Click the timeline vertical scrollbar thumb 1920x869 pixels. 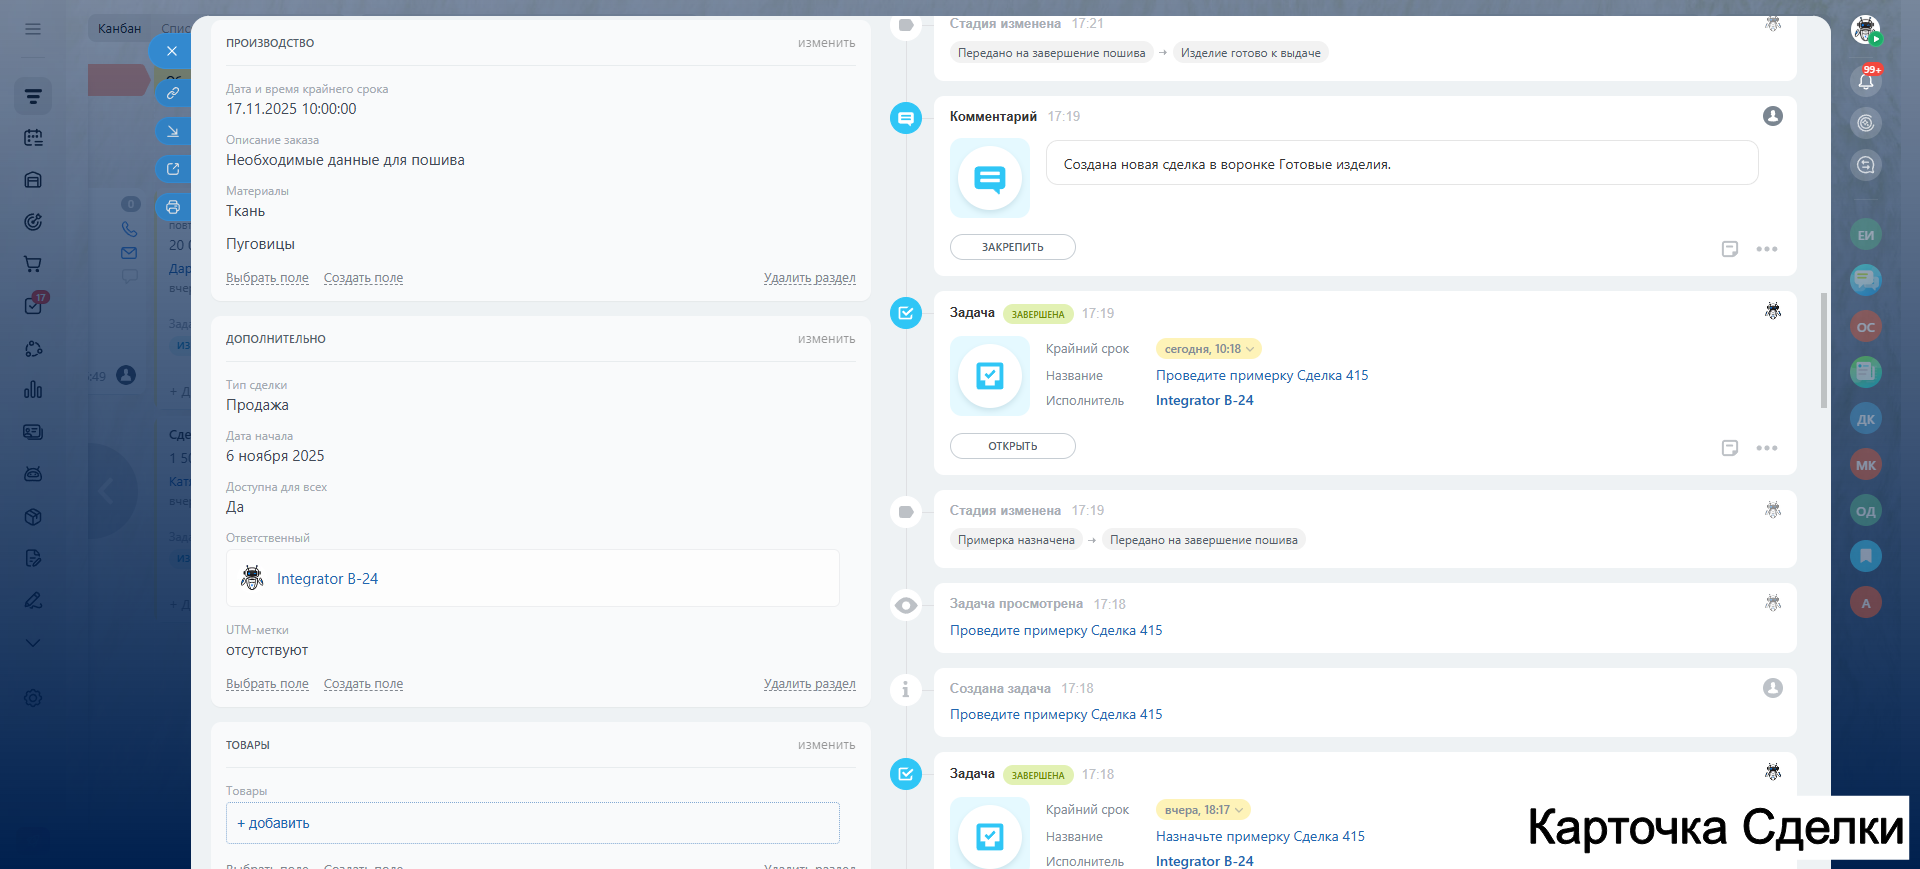tap(1823, 350)
